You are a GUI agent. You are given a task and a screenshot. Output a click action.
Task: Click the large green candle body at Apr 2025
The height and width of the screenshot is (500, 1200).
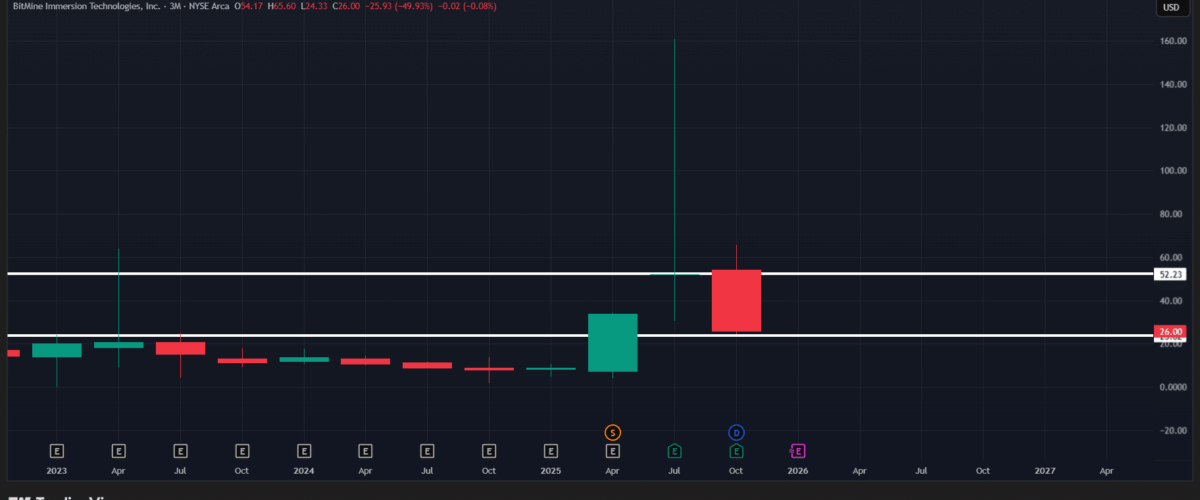[612, 343]
